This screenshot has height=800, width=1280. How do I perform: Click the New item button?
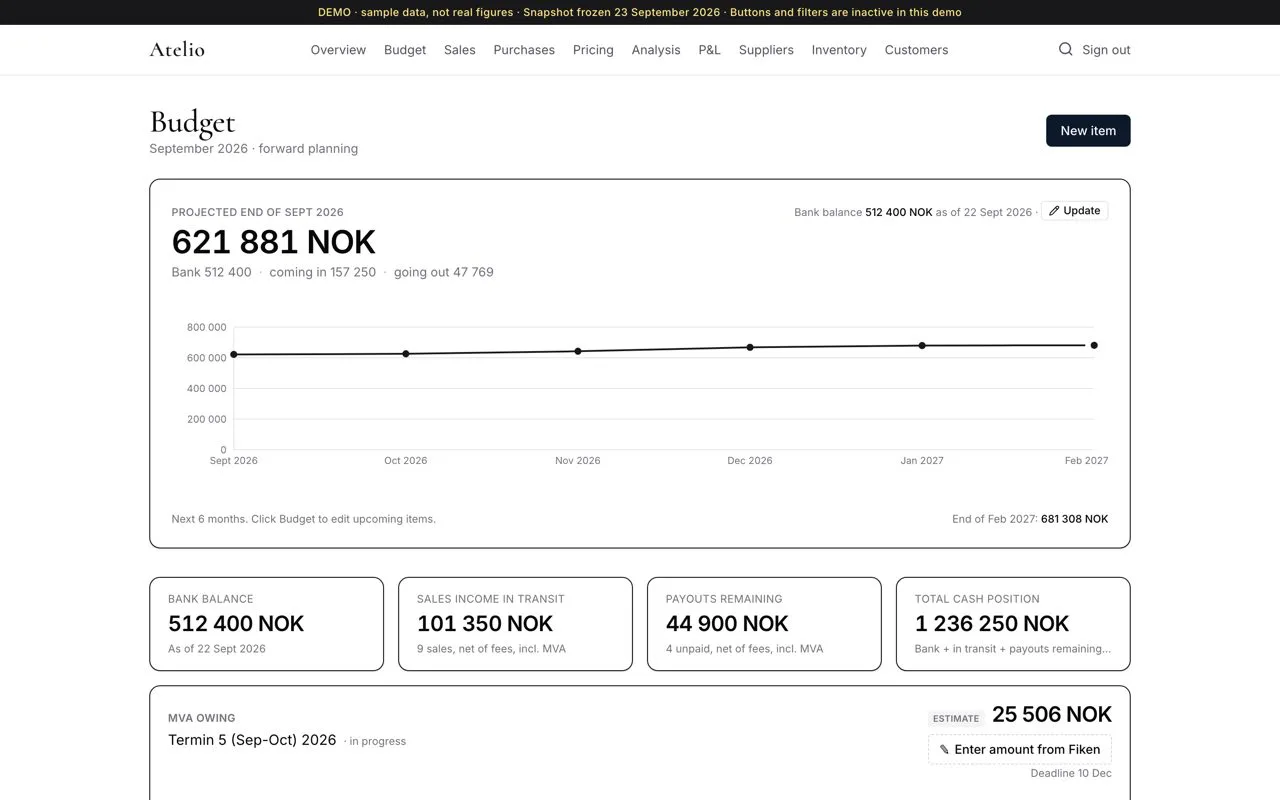(x=1088, y=131)
